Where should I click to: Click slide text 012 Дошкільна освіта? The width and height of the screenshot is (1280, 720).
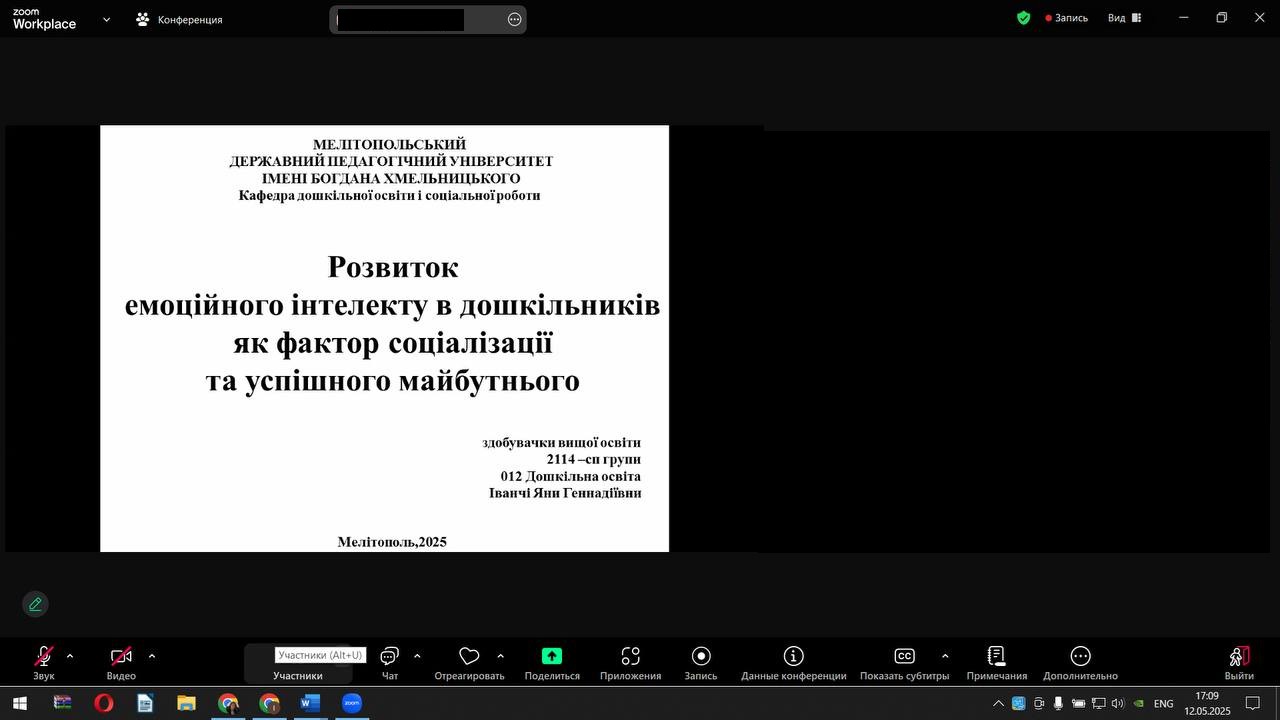(x=571, y=476)
